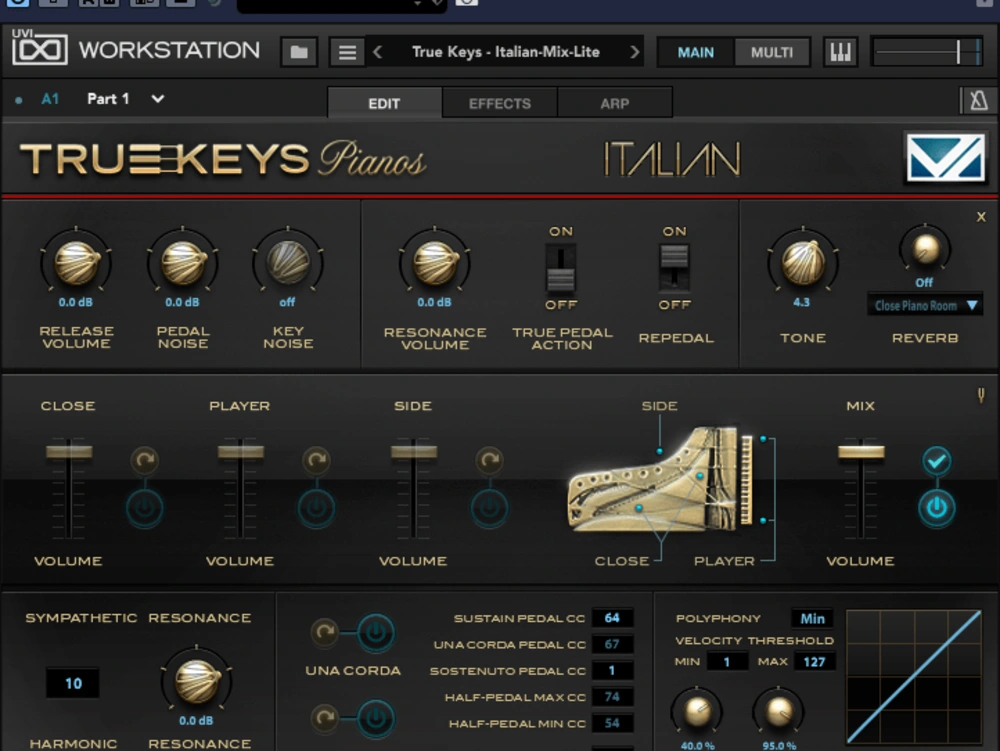The height and width of the screenshot is (751, 1000).
Task: Open preset name True Keys - Italian-Mix-Lite
Action: pyautogui.click(x=506, y=52)
